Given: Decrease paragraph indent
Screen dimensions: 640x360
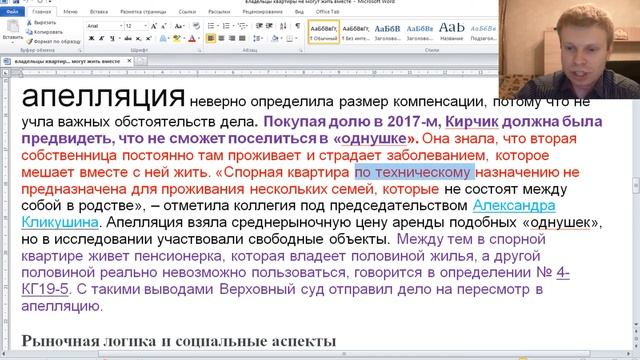Looking at the screenshot, I should [x=259, y=26].
